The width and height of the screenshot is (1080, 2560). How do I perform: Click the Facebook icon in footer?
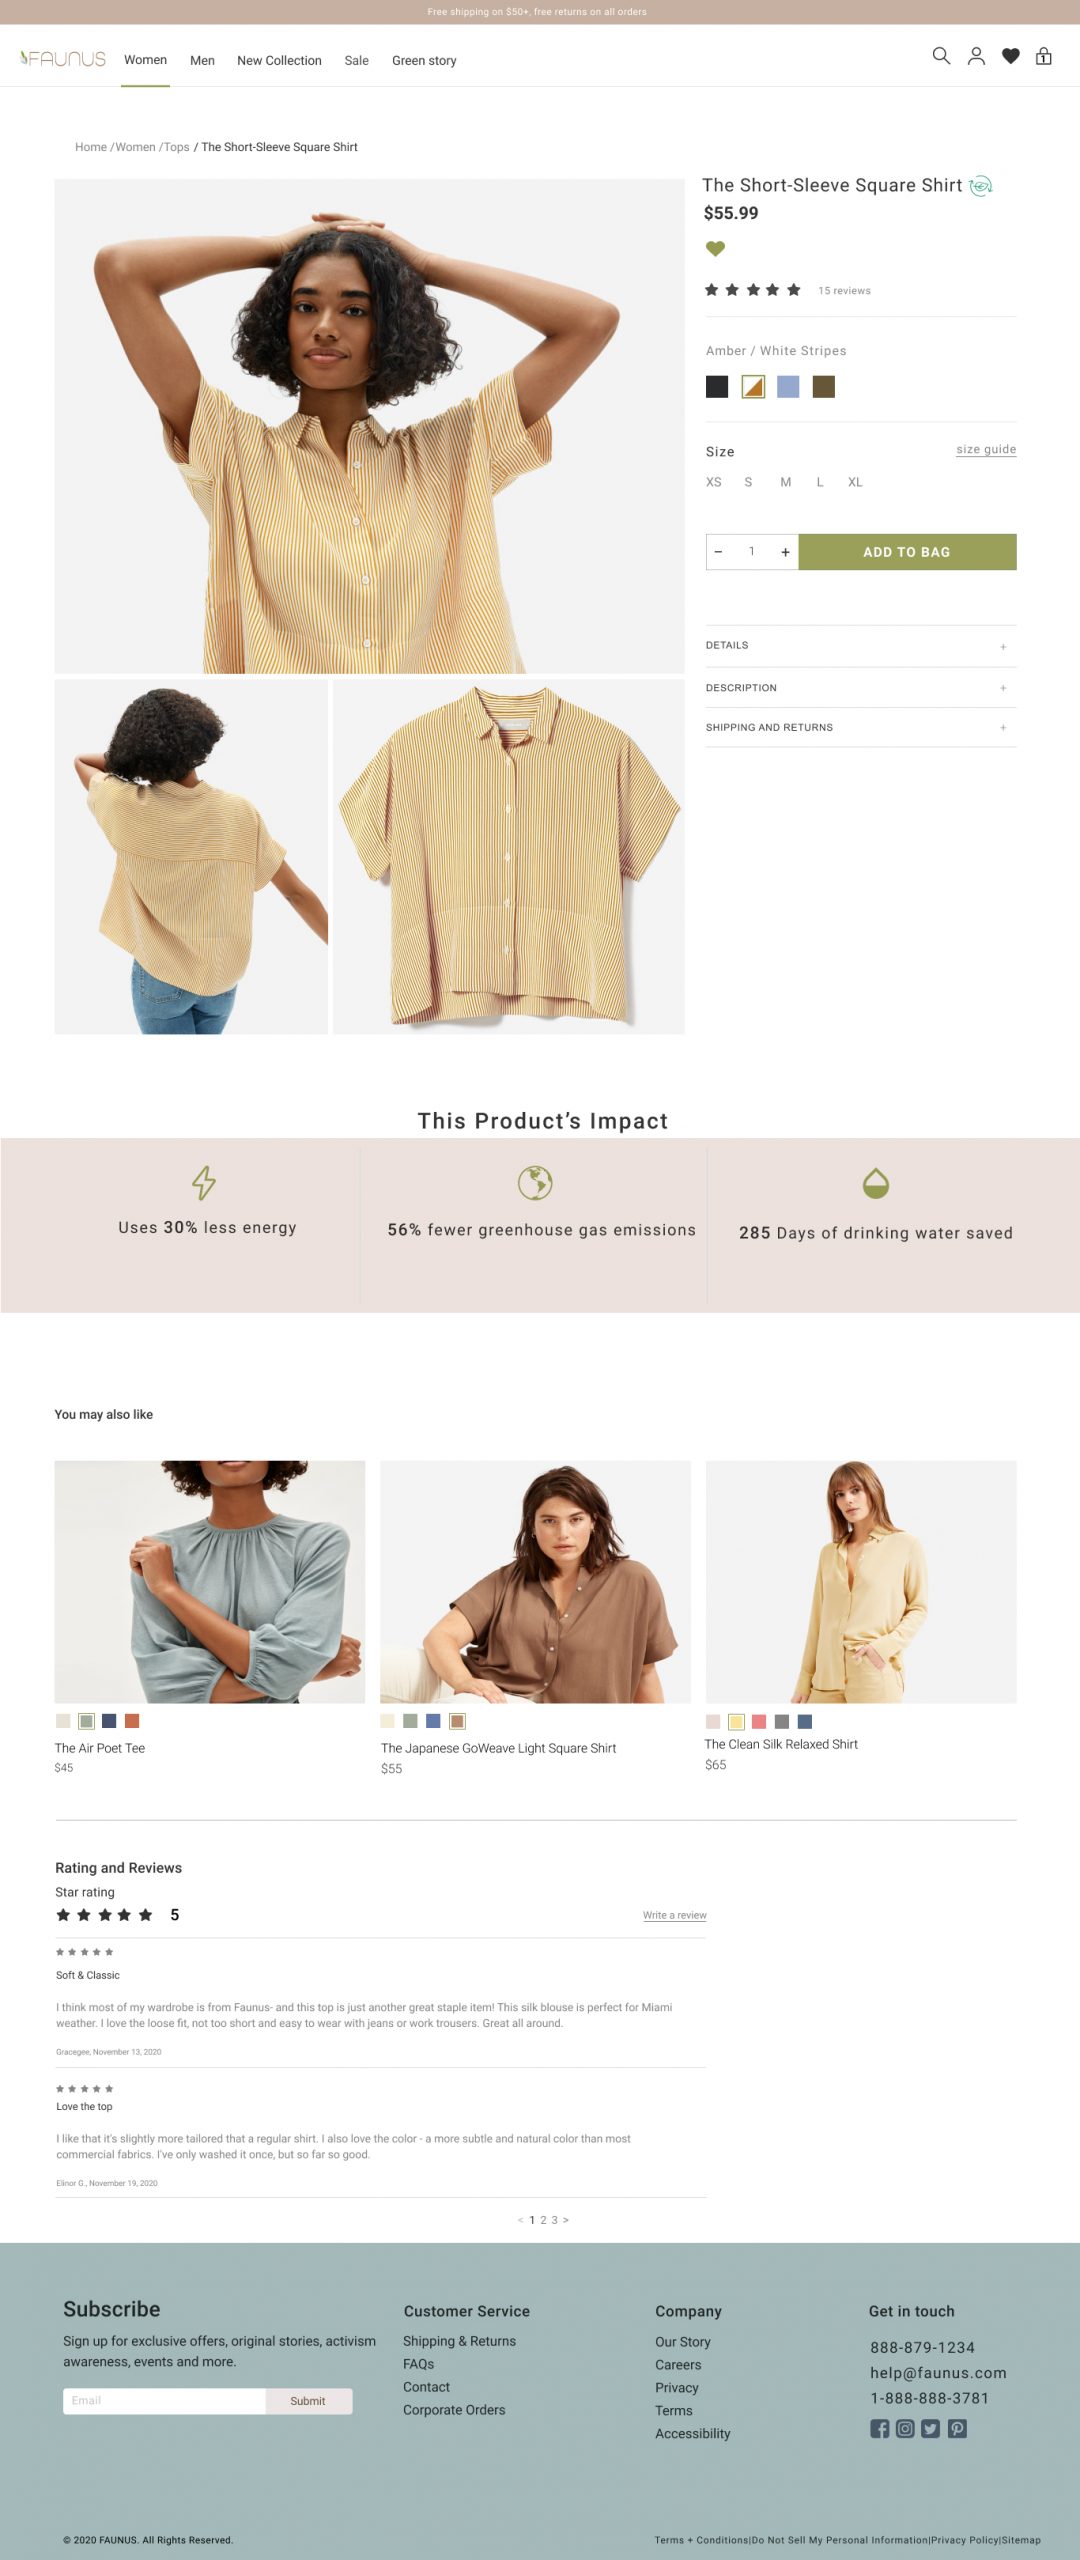pyautogui.click(x=880, y=2428)
